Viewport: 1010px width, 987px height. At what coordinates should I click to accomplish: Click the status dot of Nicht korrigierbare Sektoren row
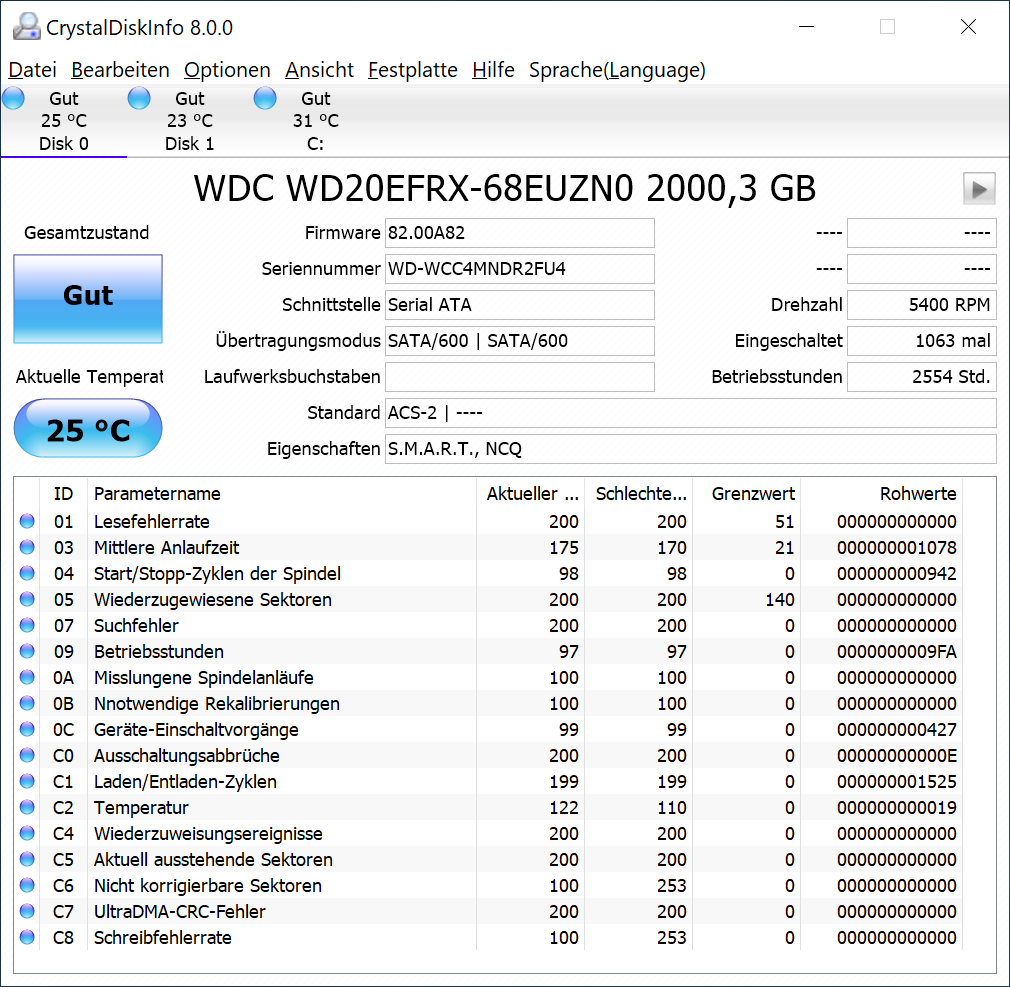[27, 885]
